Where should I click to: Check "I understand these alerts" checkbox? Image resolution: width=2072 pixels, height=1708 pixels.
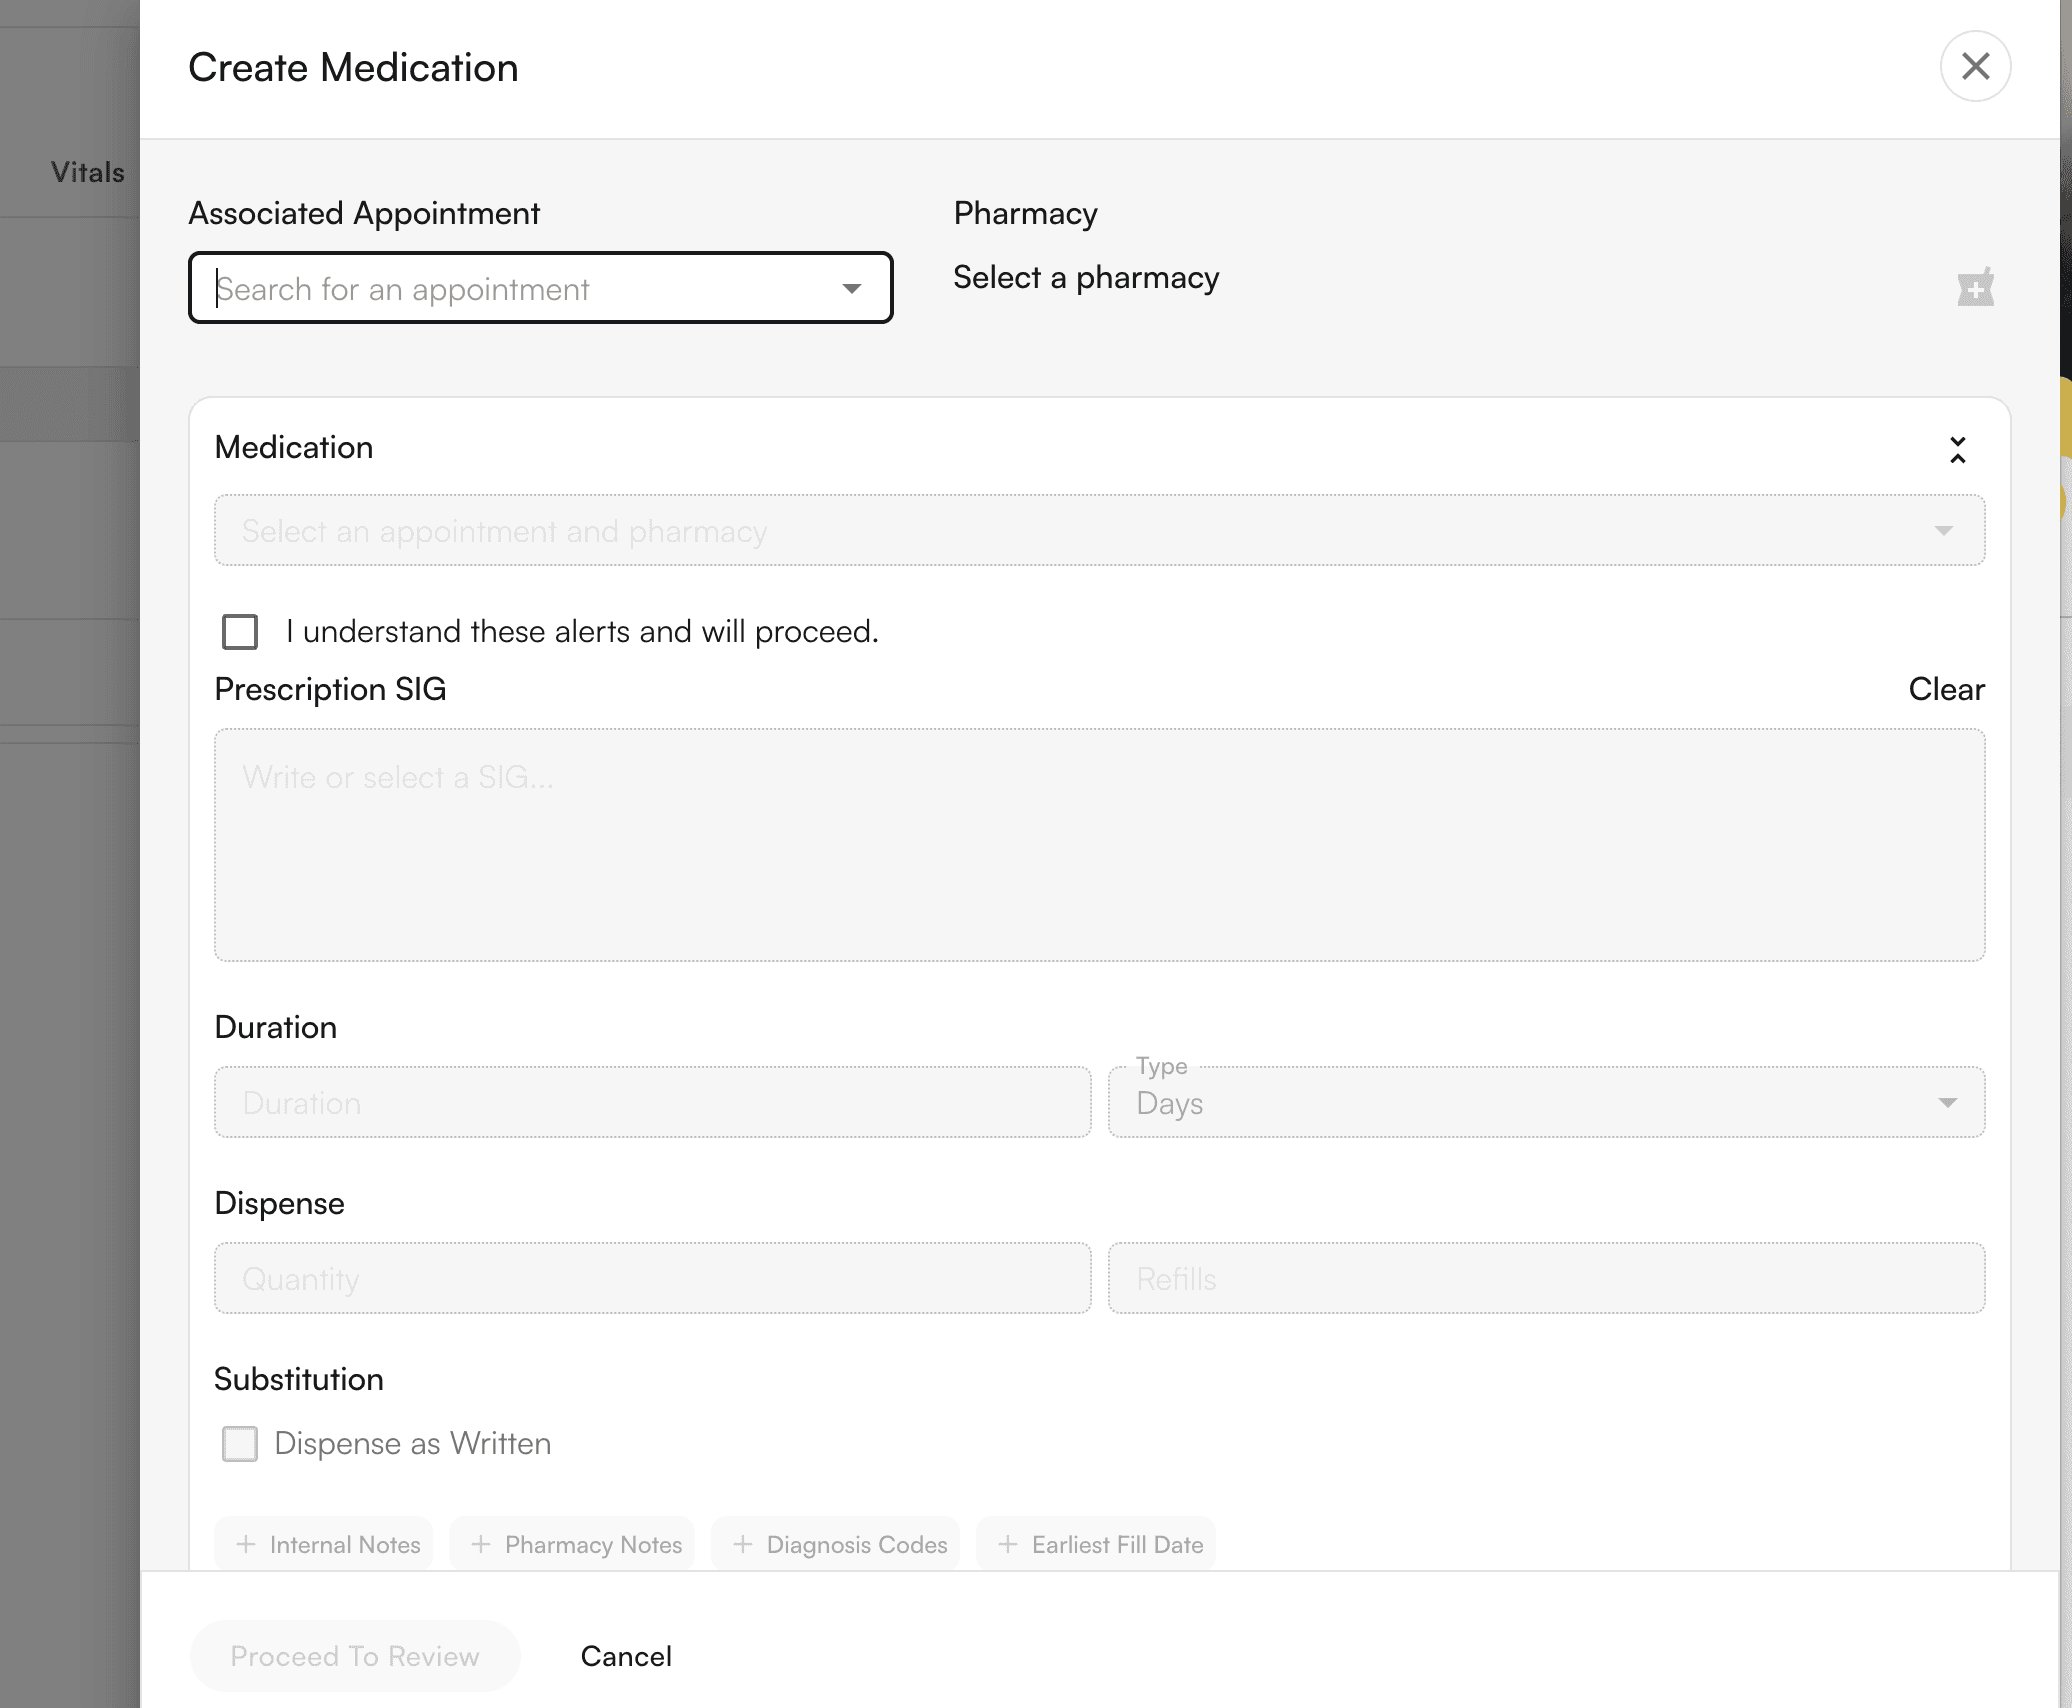(240, 632)
